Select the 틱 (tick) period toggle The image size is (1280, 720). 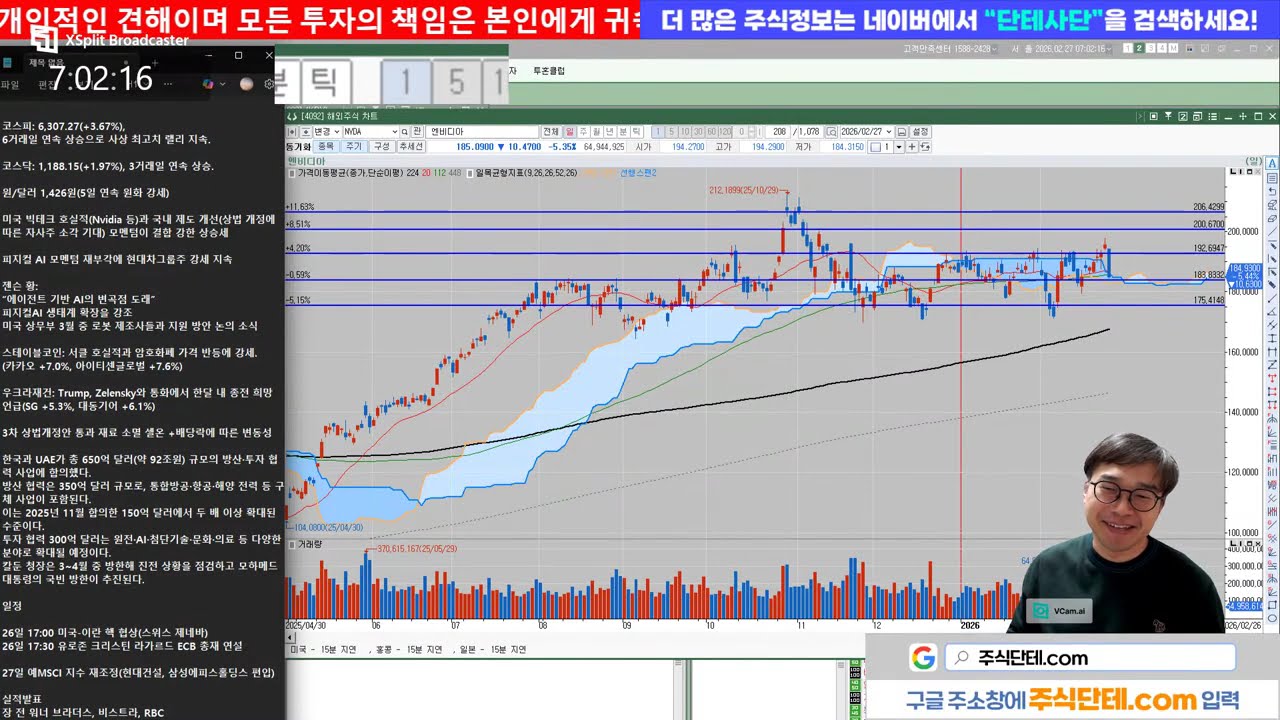(637, 132)
